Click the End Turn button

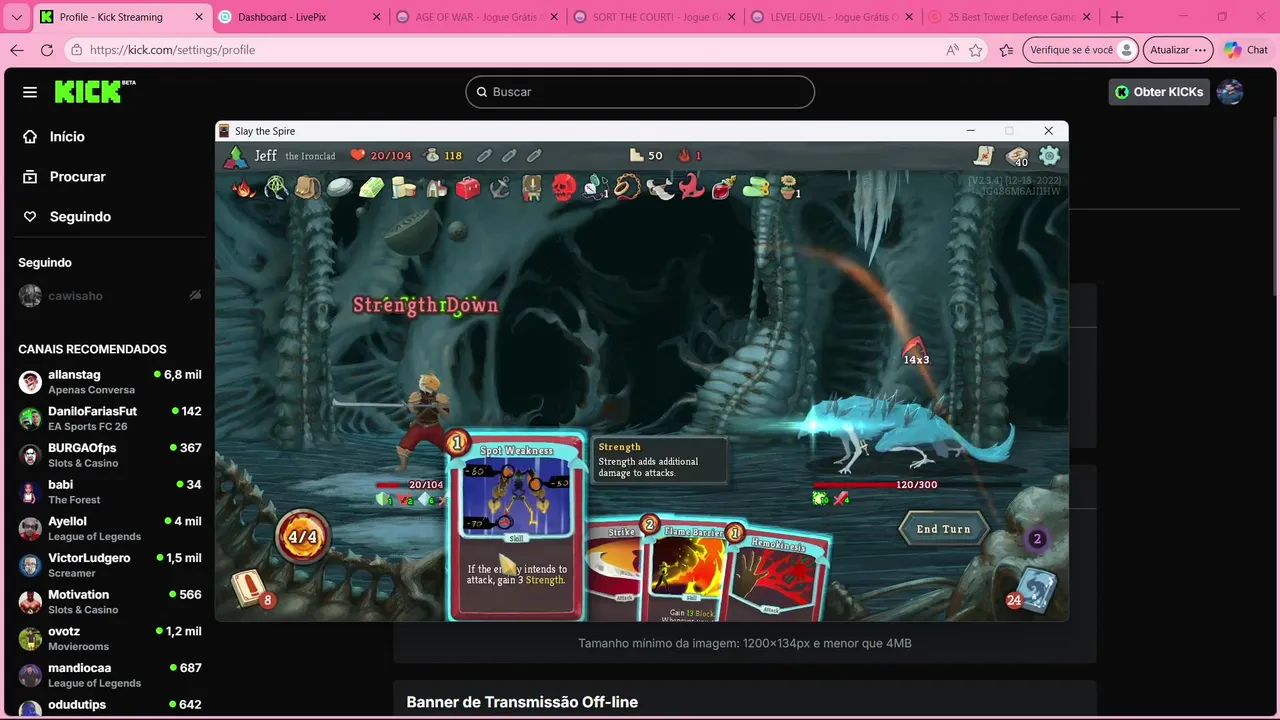coord(943,529)
